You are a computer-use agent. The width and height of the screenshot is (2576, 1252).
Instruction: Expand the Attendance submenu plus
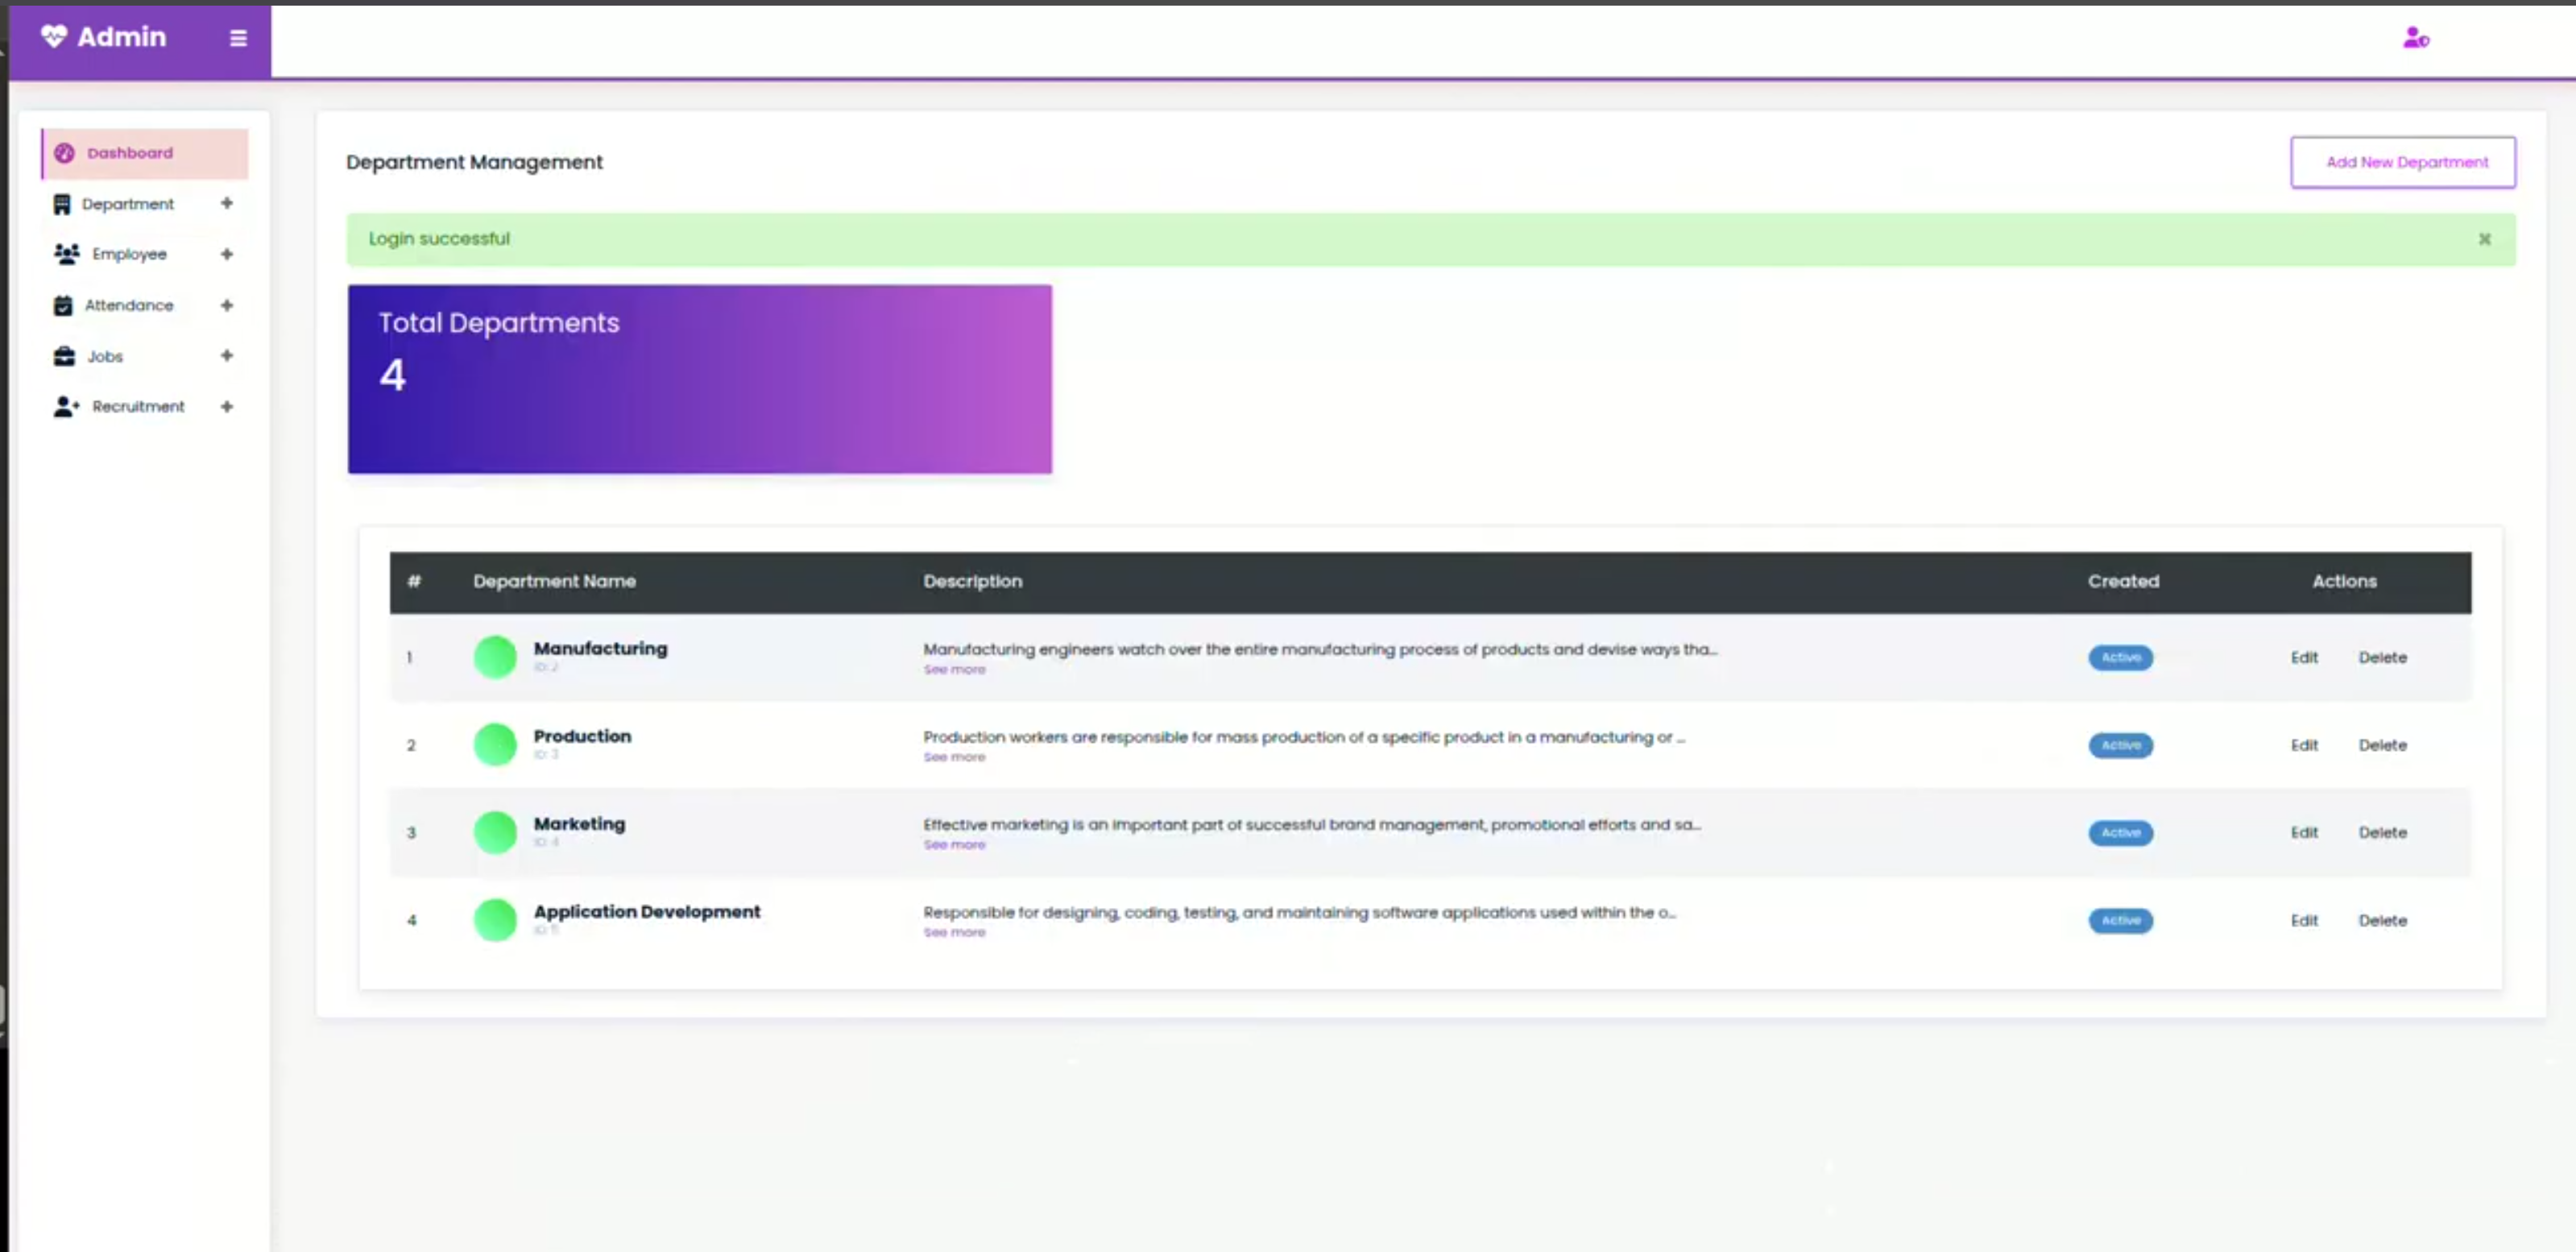click(227, 305)
